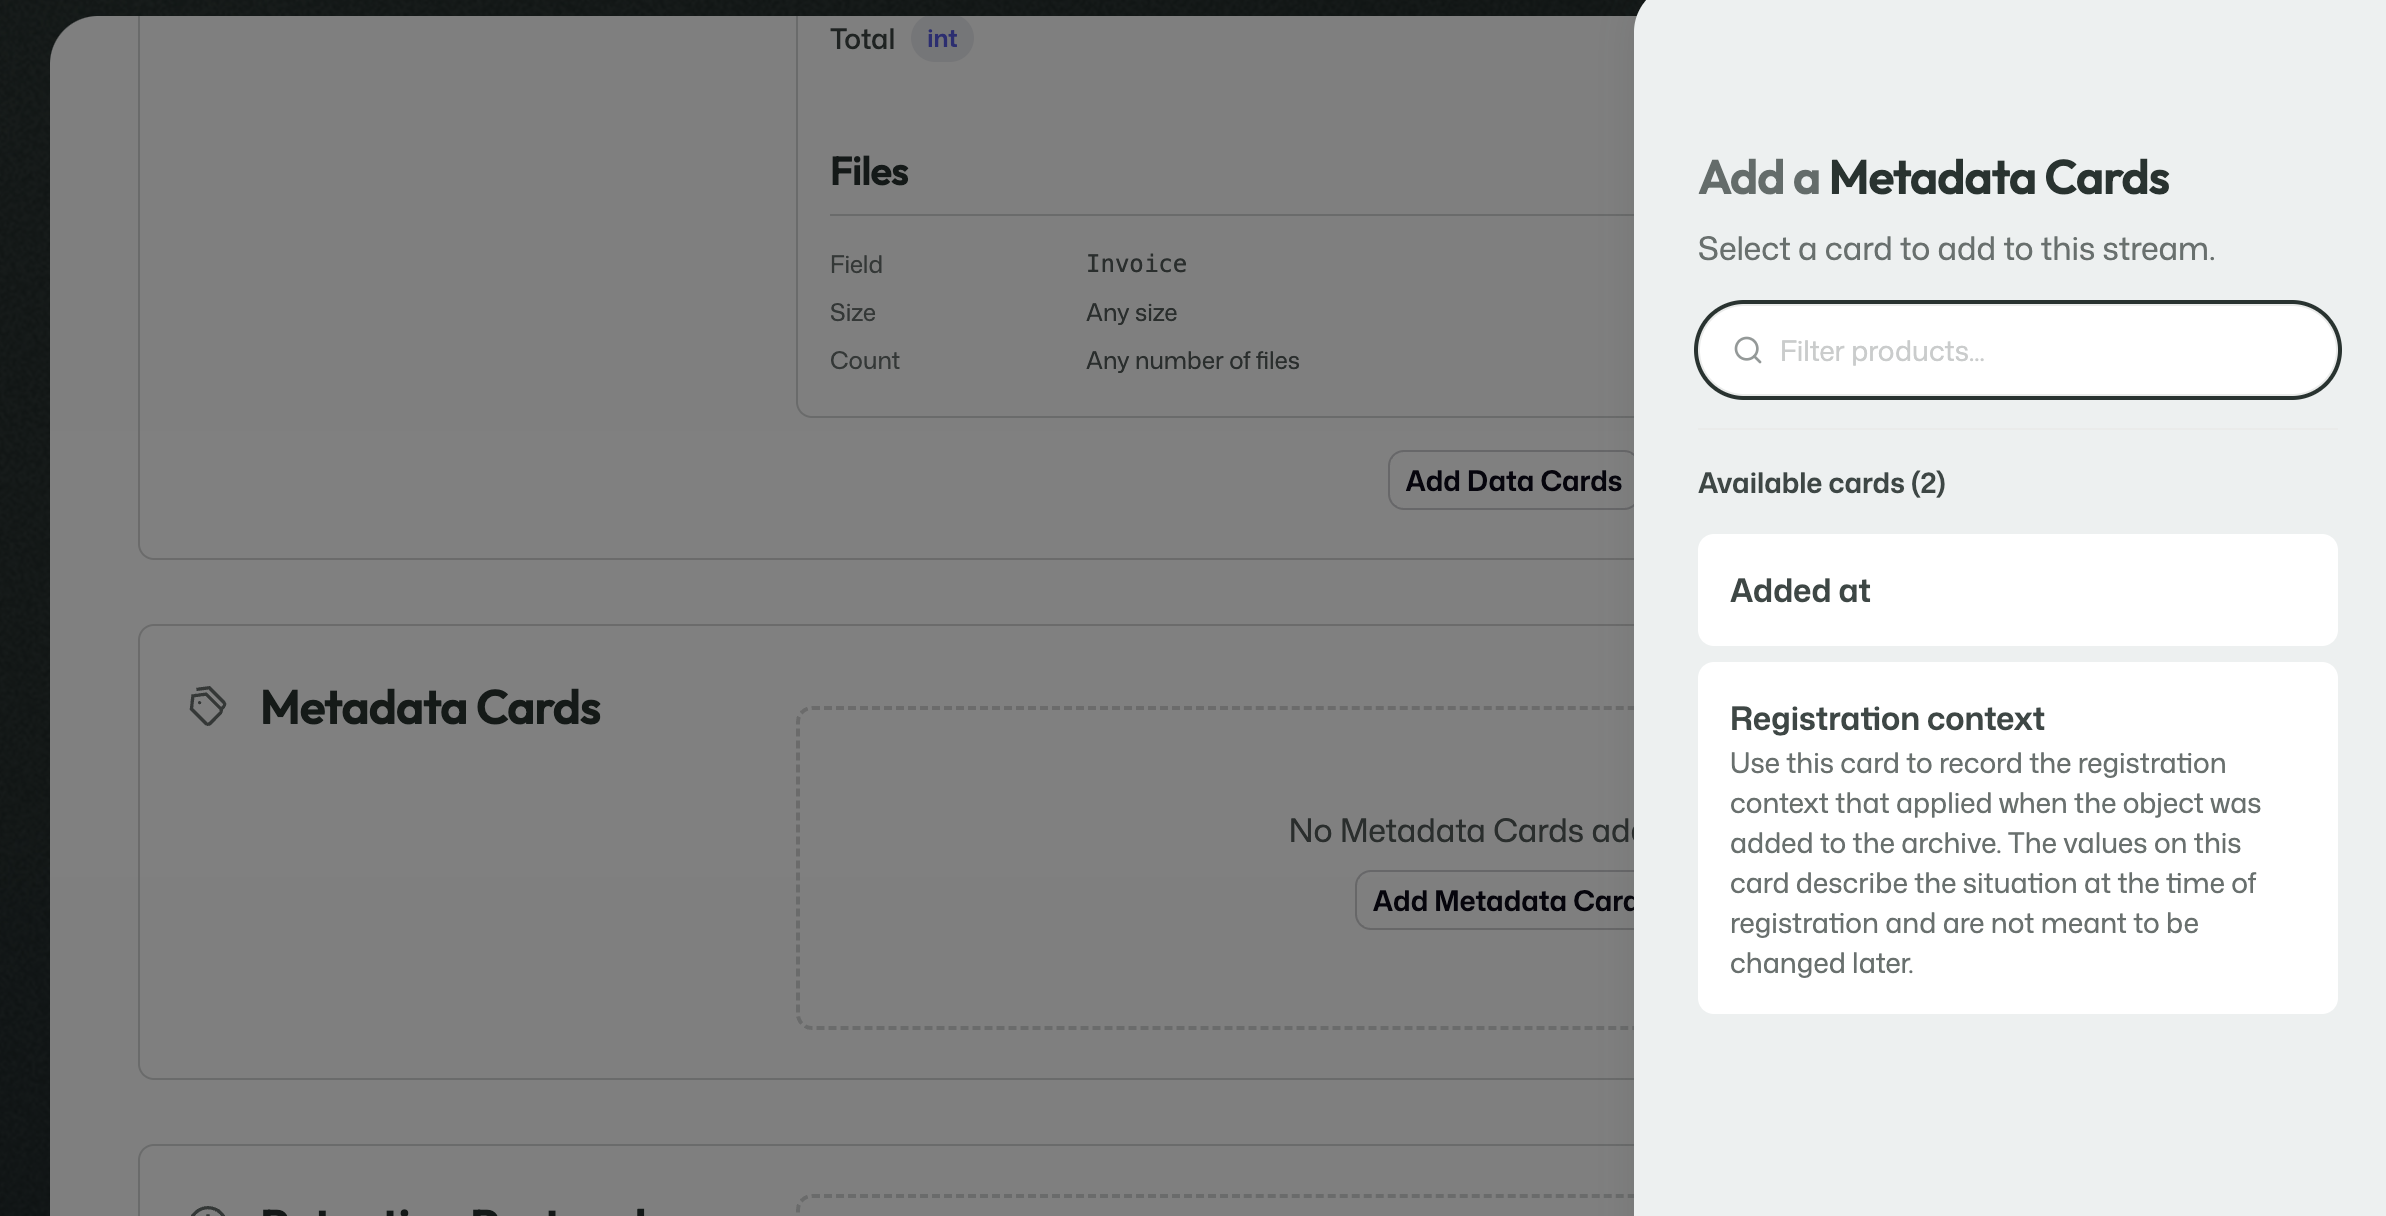
Task: Click the Count row label
Action: click(x=865, y=361)
